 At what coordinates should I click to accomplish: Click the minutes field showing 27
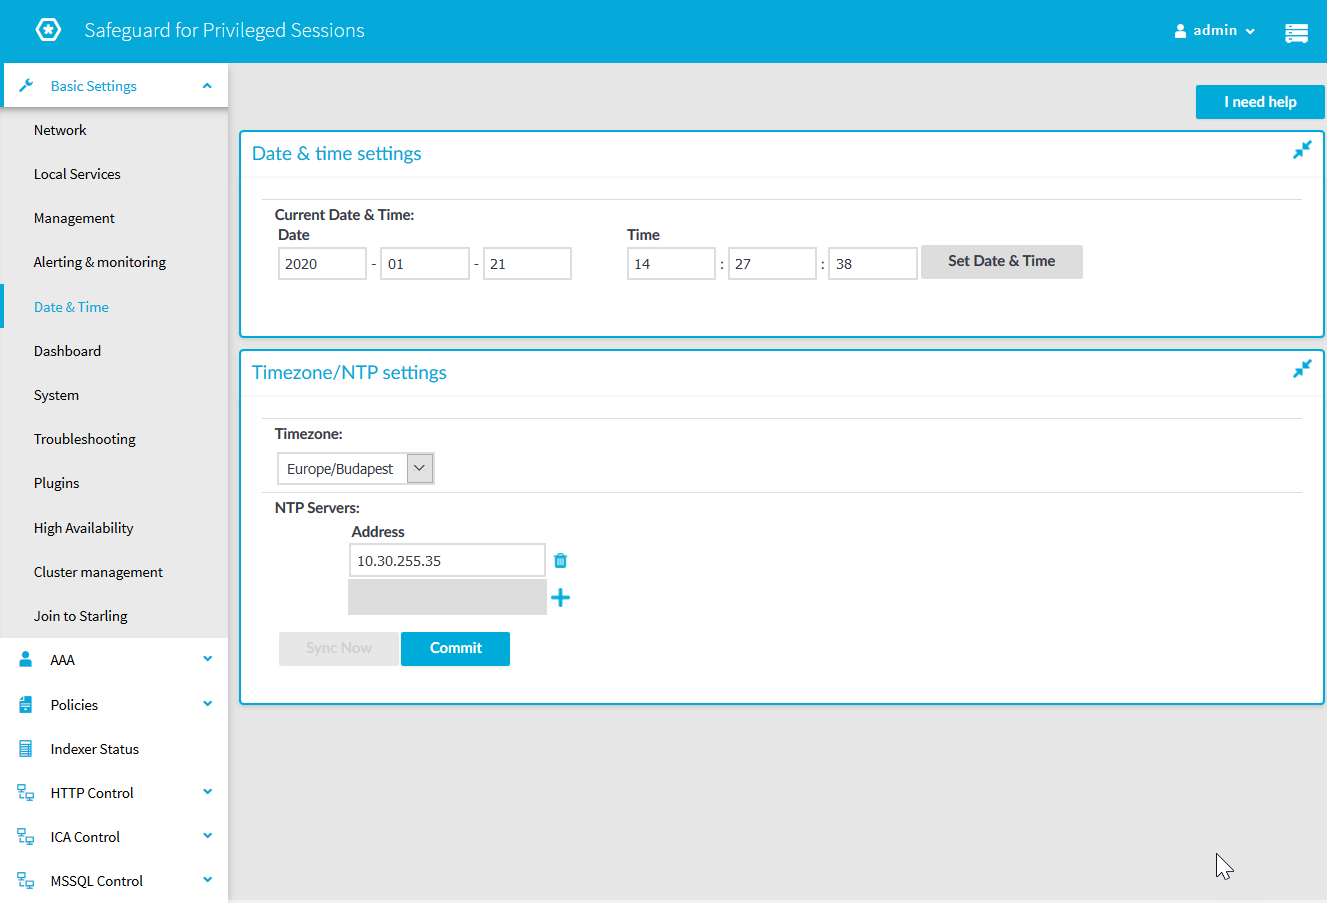772,264
